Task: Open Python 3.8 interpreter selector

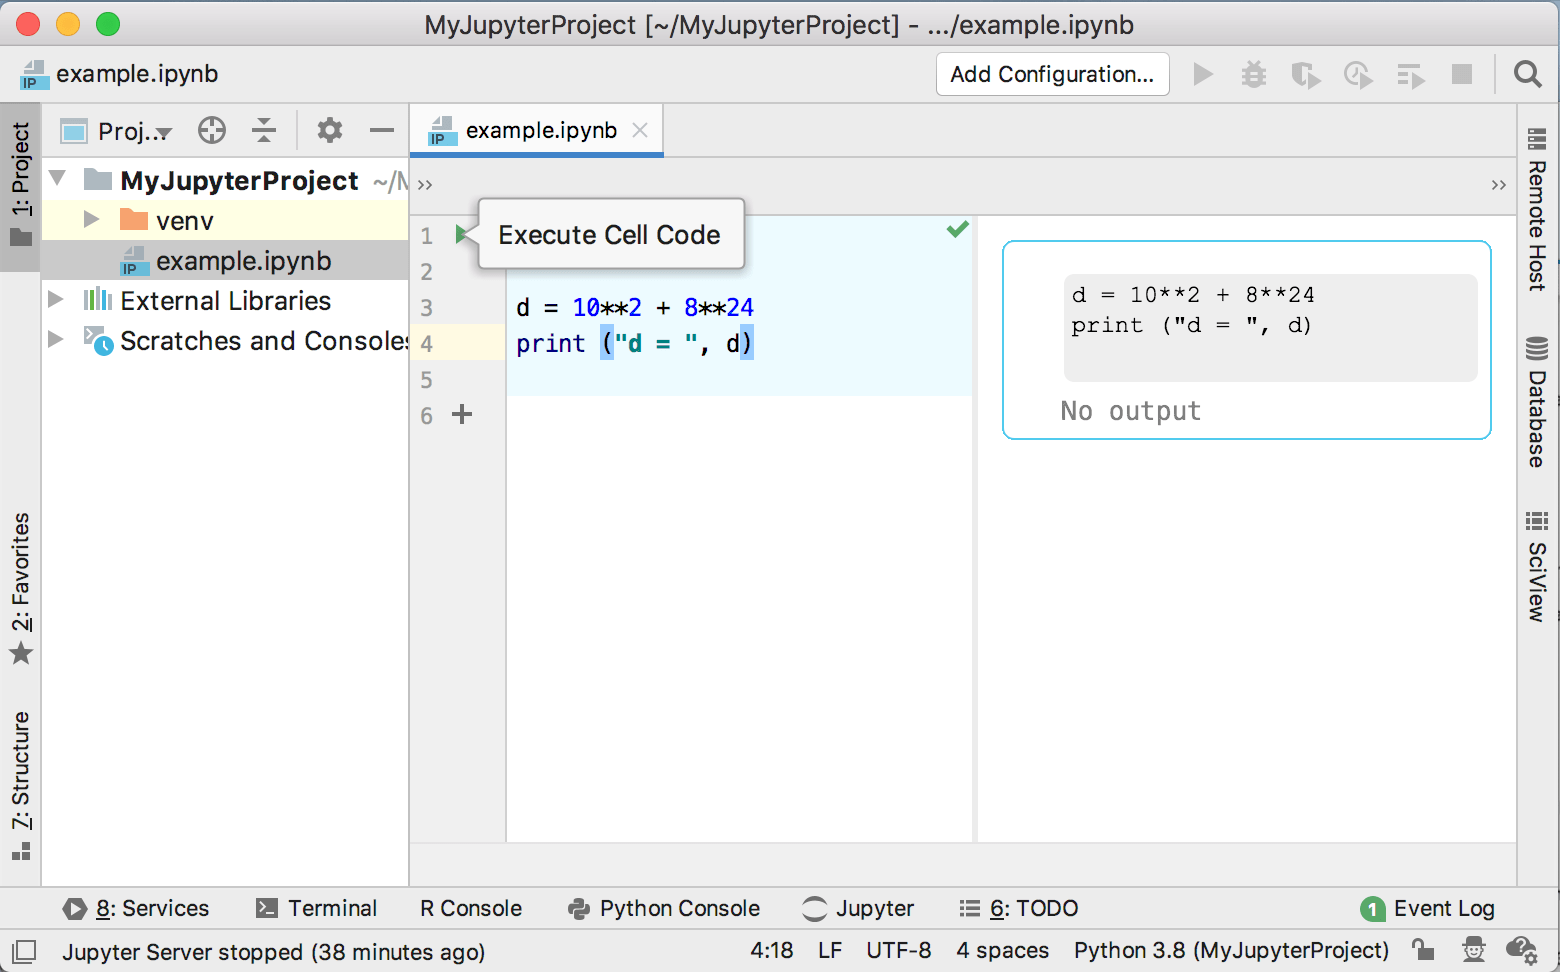Action: pyautogui.click(x=1231, y=950)
